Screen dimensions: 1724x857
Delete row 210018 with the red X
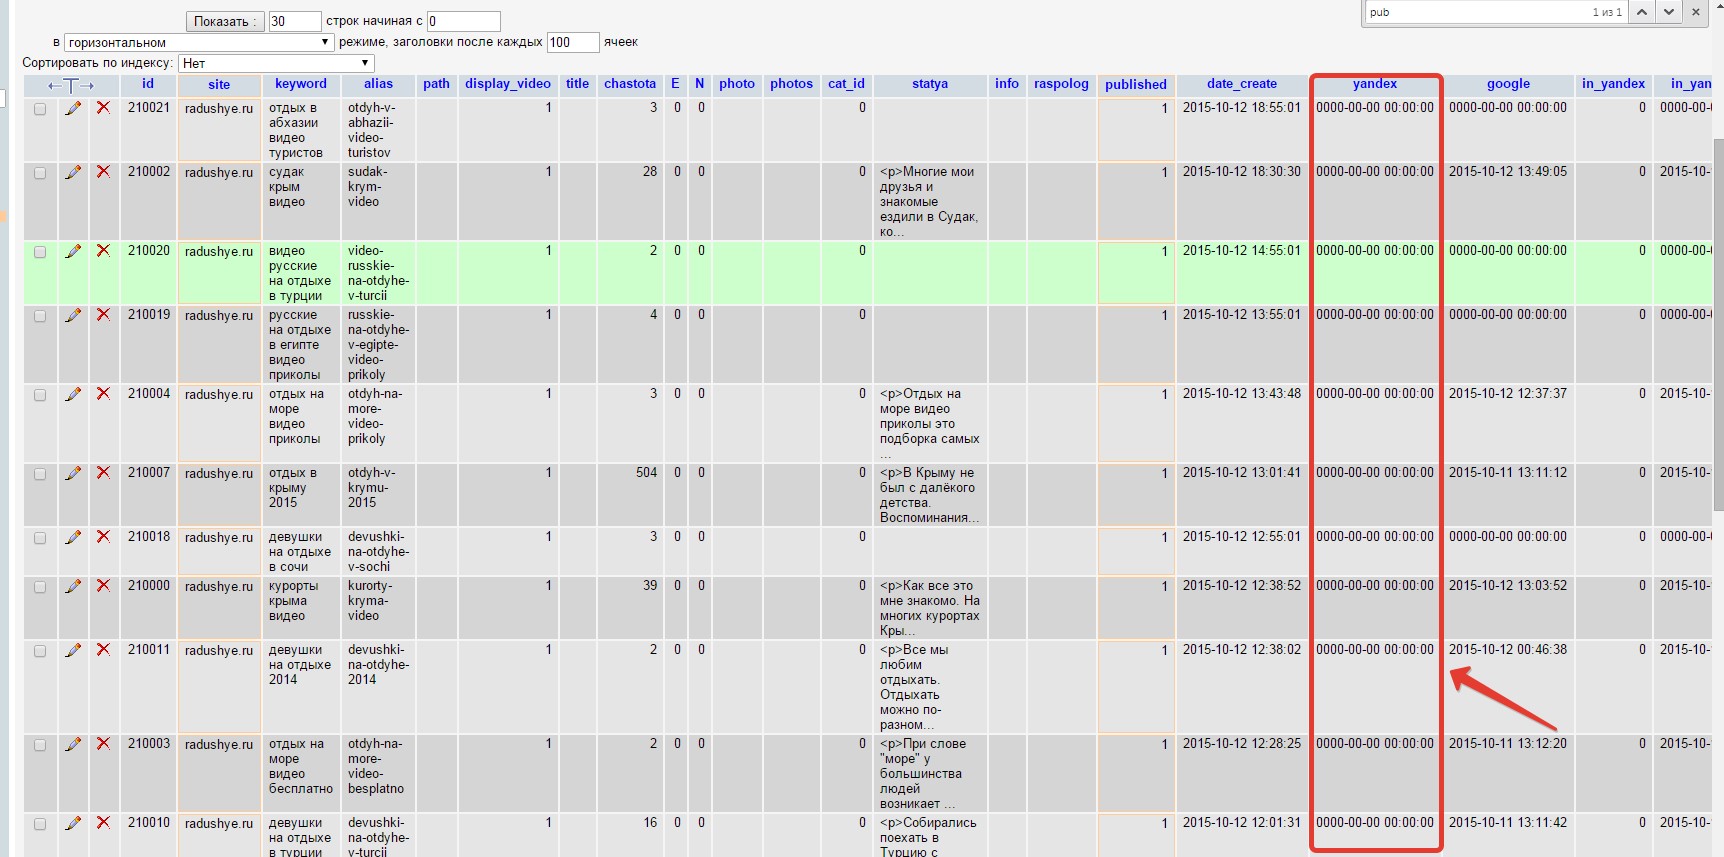click(x=103, y=536)
